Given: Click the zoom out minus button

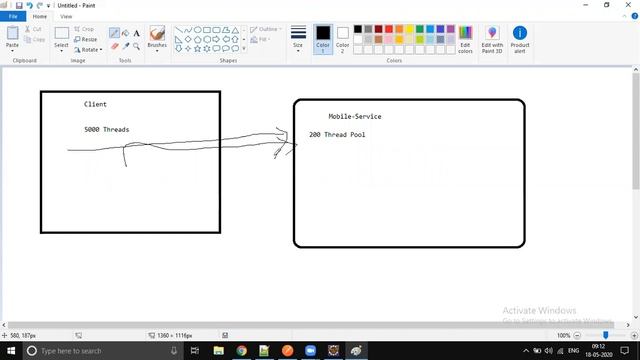Looking at the screenshot, I should [x=577, y=336].
